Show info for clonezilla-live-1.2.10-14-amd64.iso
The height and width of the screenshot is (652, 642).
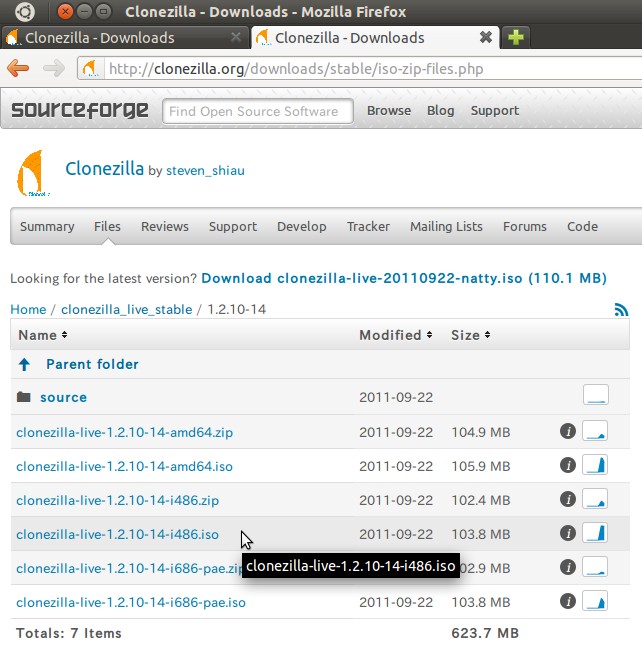pos(568,465)
